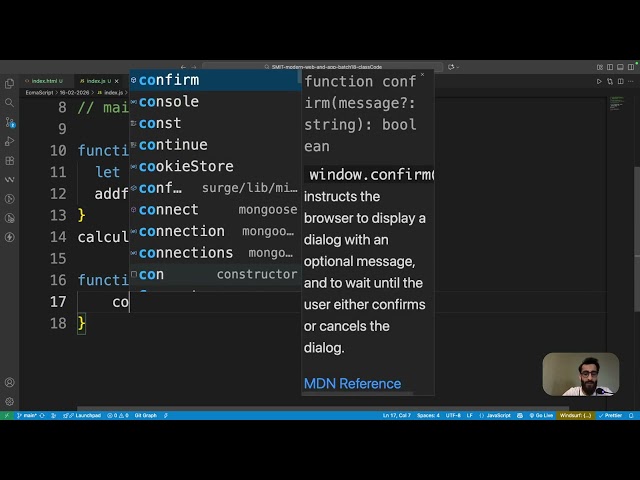This screenshot has width=640, height=480.
Task: Select console suggestion
Action: point(215,102)
